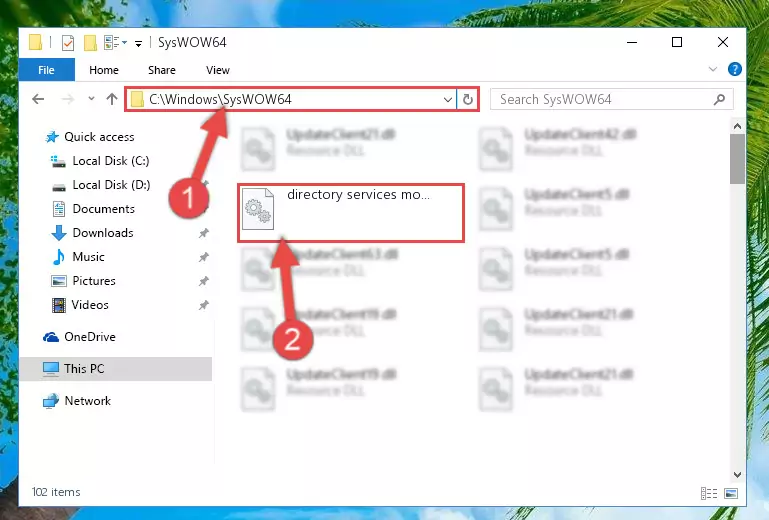Minimize the SysWOW64 window
Screen dimensions: 769x520
(x=632, y=43)
